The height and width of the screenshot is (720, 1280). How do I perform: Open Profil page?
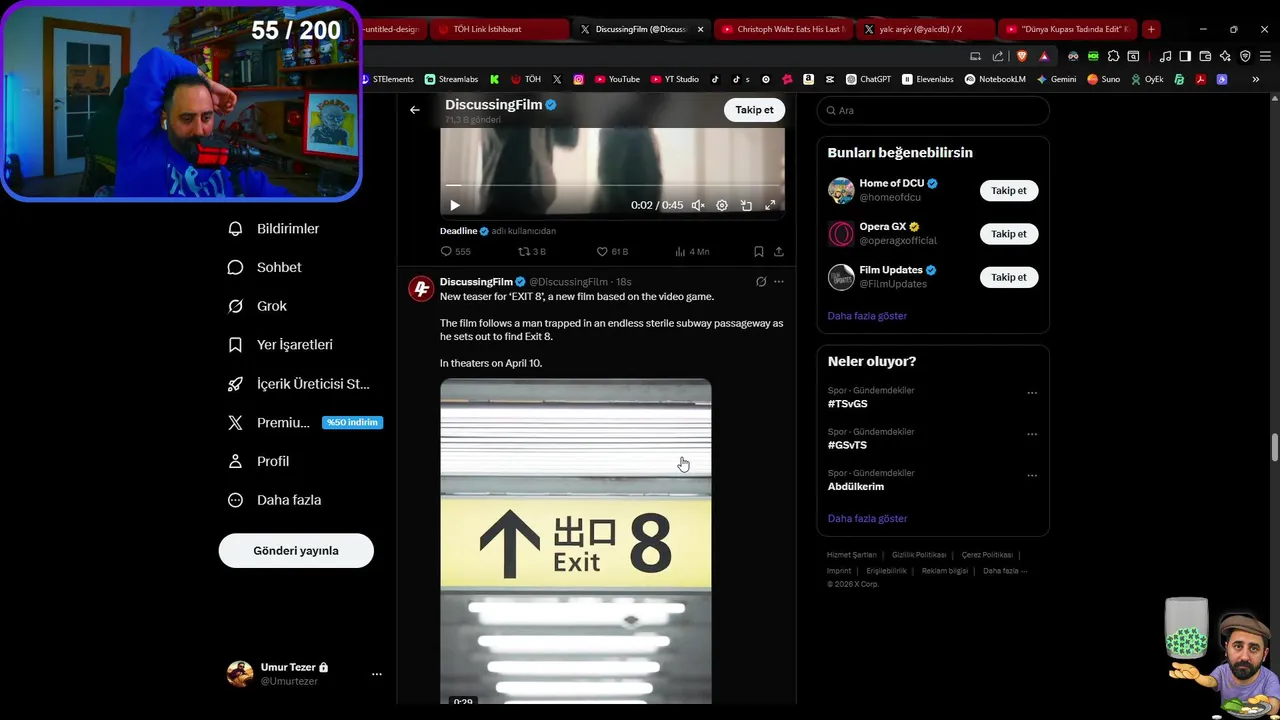click(258, 461)
